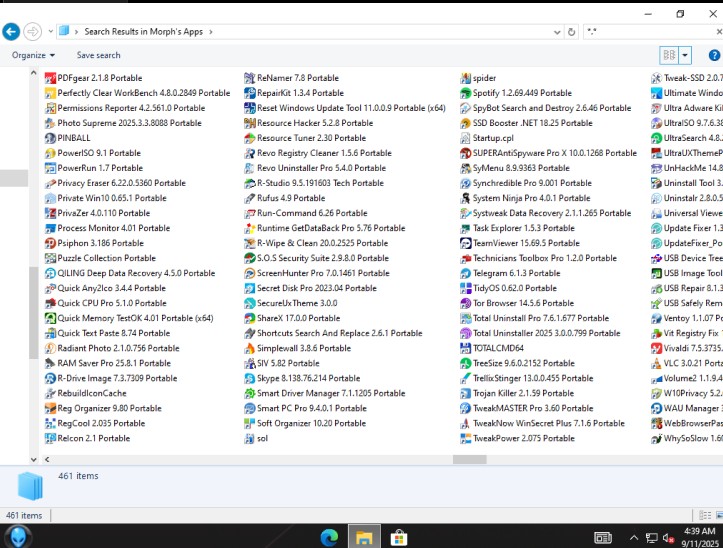
Task: Select Startup.cpl entry
Action: coord(487,138)
